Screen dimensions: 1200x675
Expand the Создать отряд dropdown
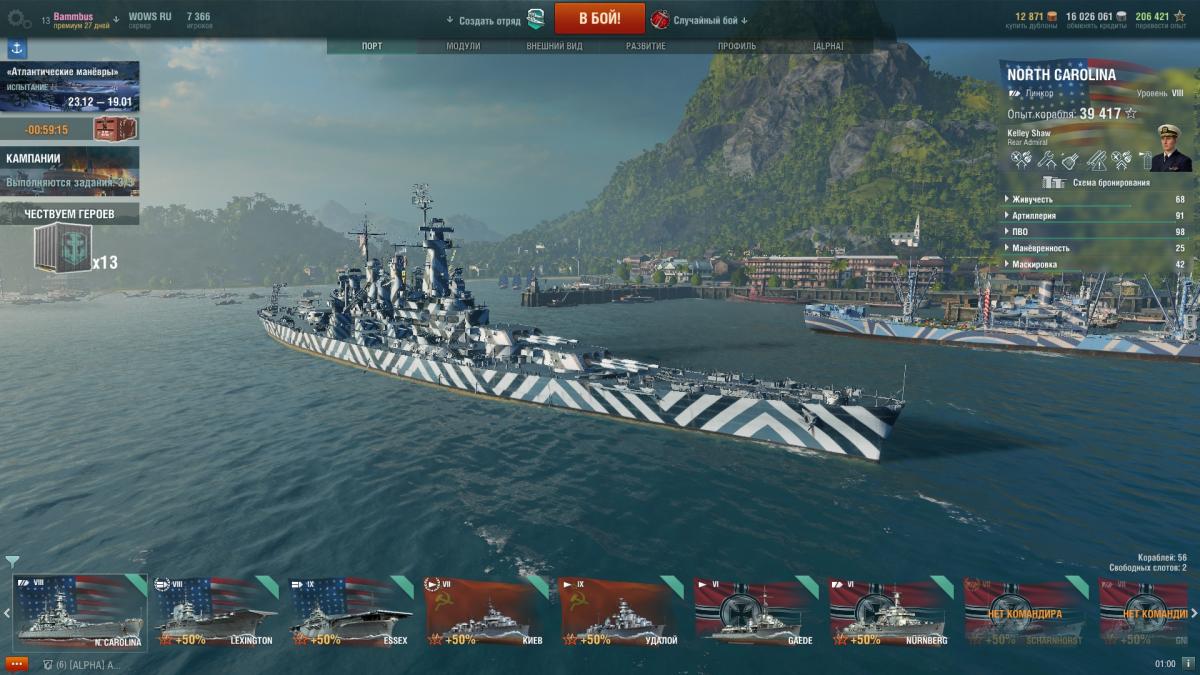click(x=483, y=20)
